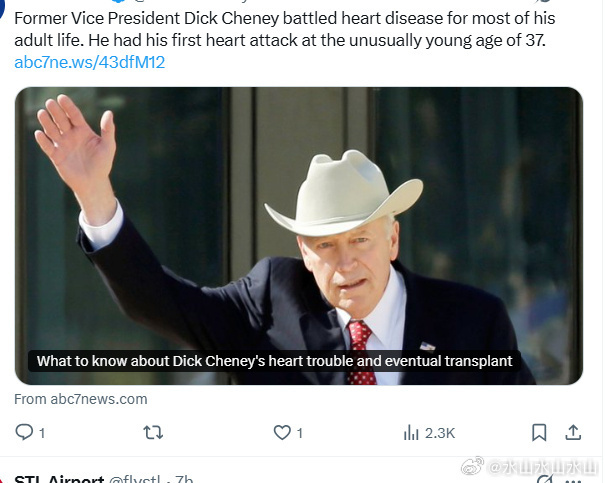Click the reply count number

42,433
